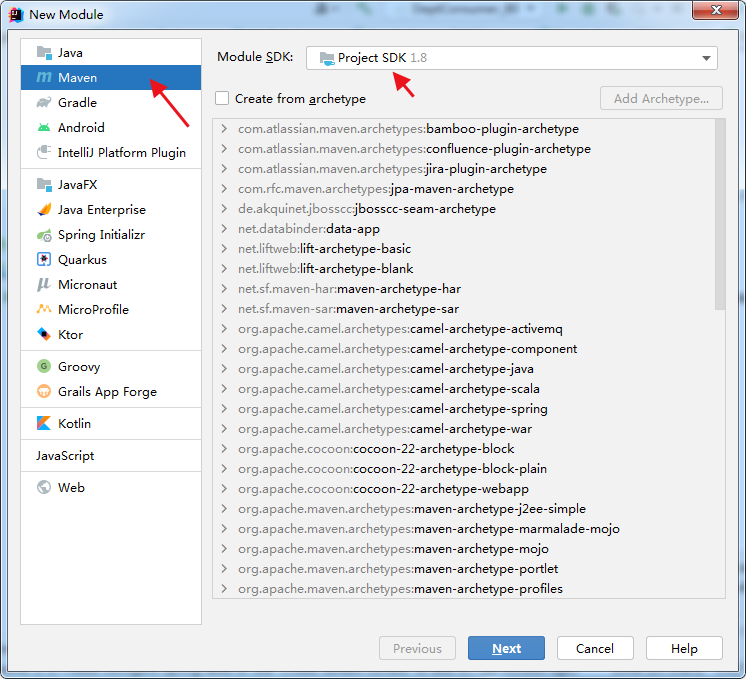The width and height of the screenshot is (746, 679).
Task: Expand jpa-maven-archetype node
Action: pyautogui.click(x=224, y=188)
